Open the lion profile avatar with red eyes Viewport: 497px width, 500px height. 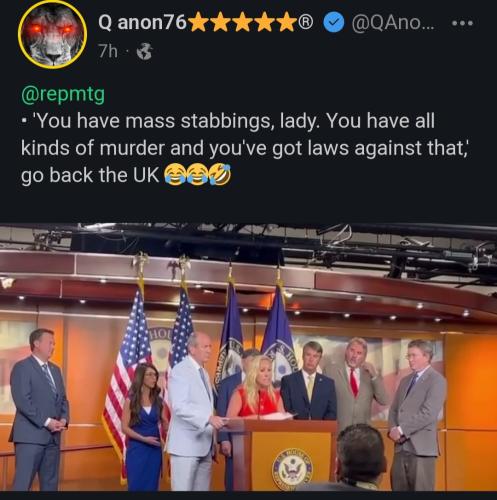53,35
